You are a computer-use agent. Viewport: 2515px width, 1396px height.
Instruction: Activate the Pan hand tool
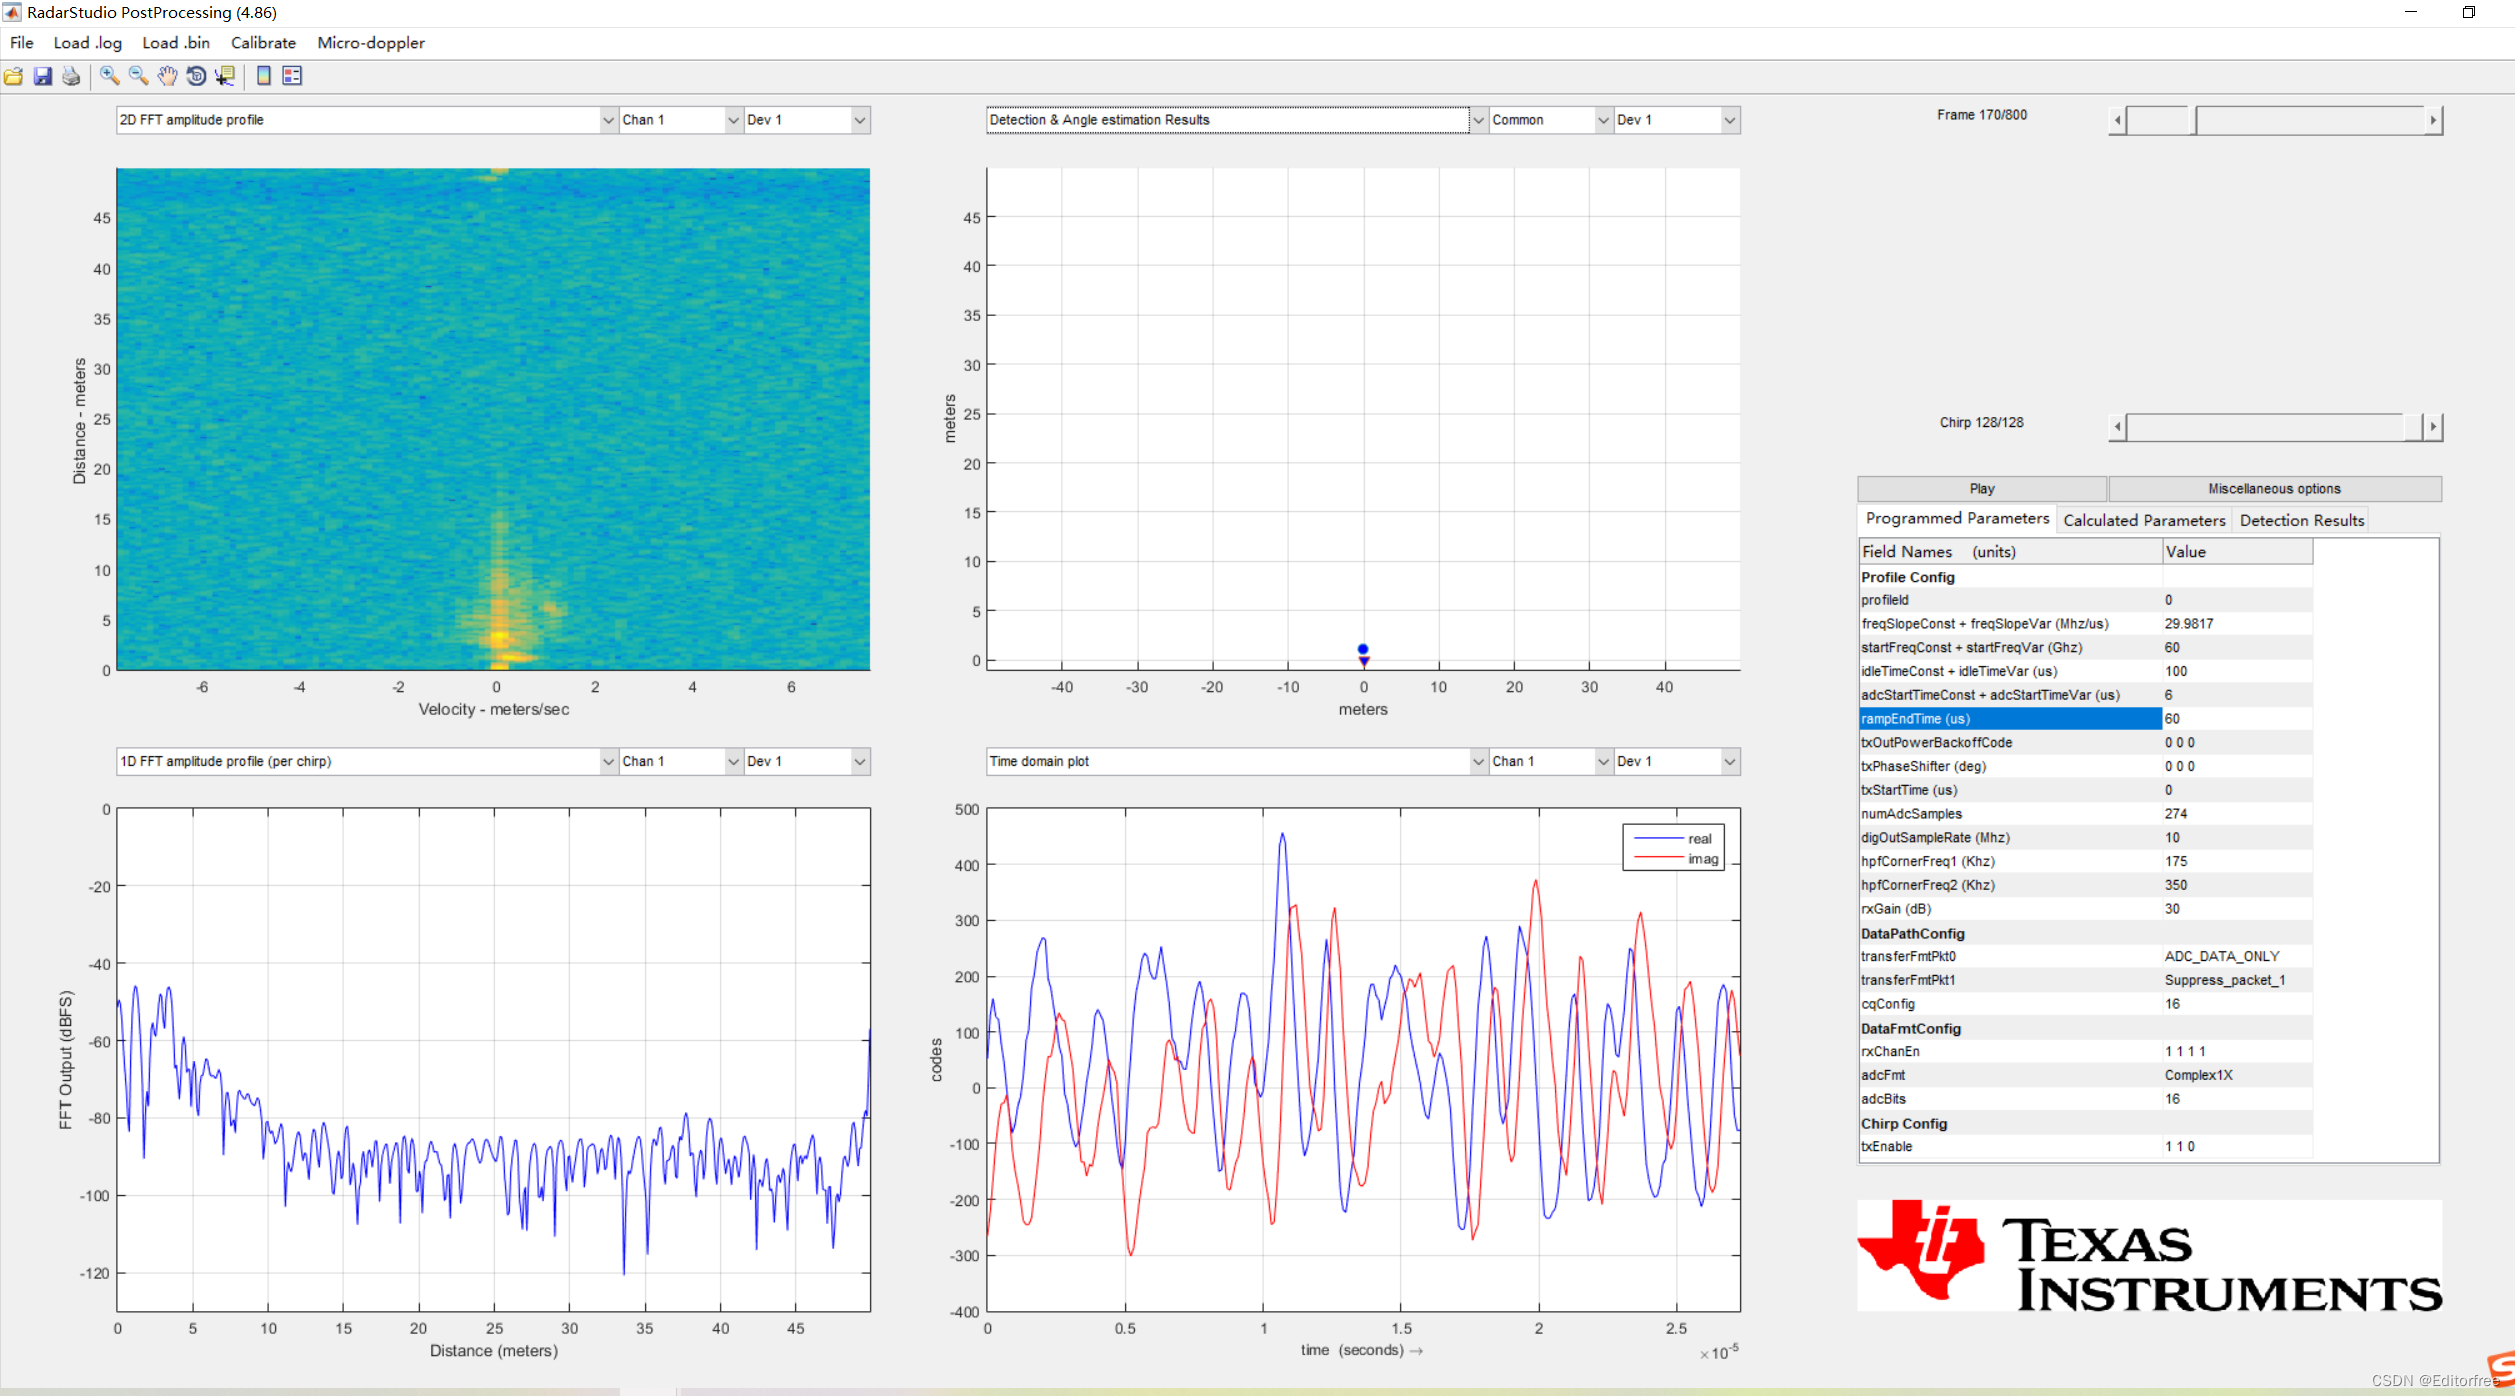click(167, 76)
